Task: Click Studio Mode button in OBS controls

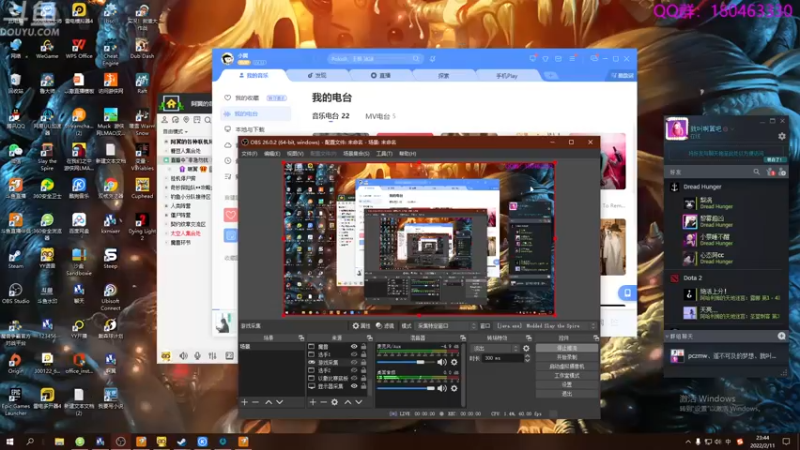Action: coord(567,376)
